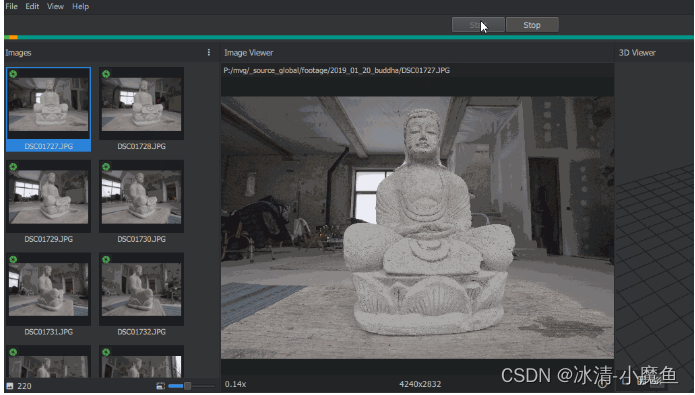
Task: Click the DSC01731.JPG file name label
Action: click(48, 332)
